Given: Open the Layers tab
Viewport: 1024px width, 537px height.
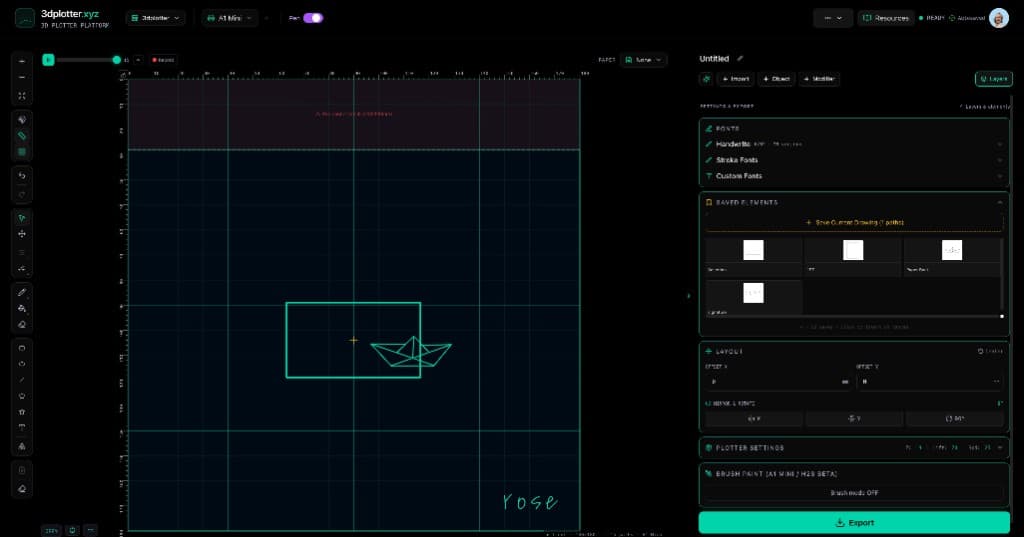Looking at the screenshot, I should point(993,79).
